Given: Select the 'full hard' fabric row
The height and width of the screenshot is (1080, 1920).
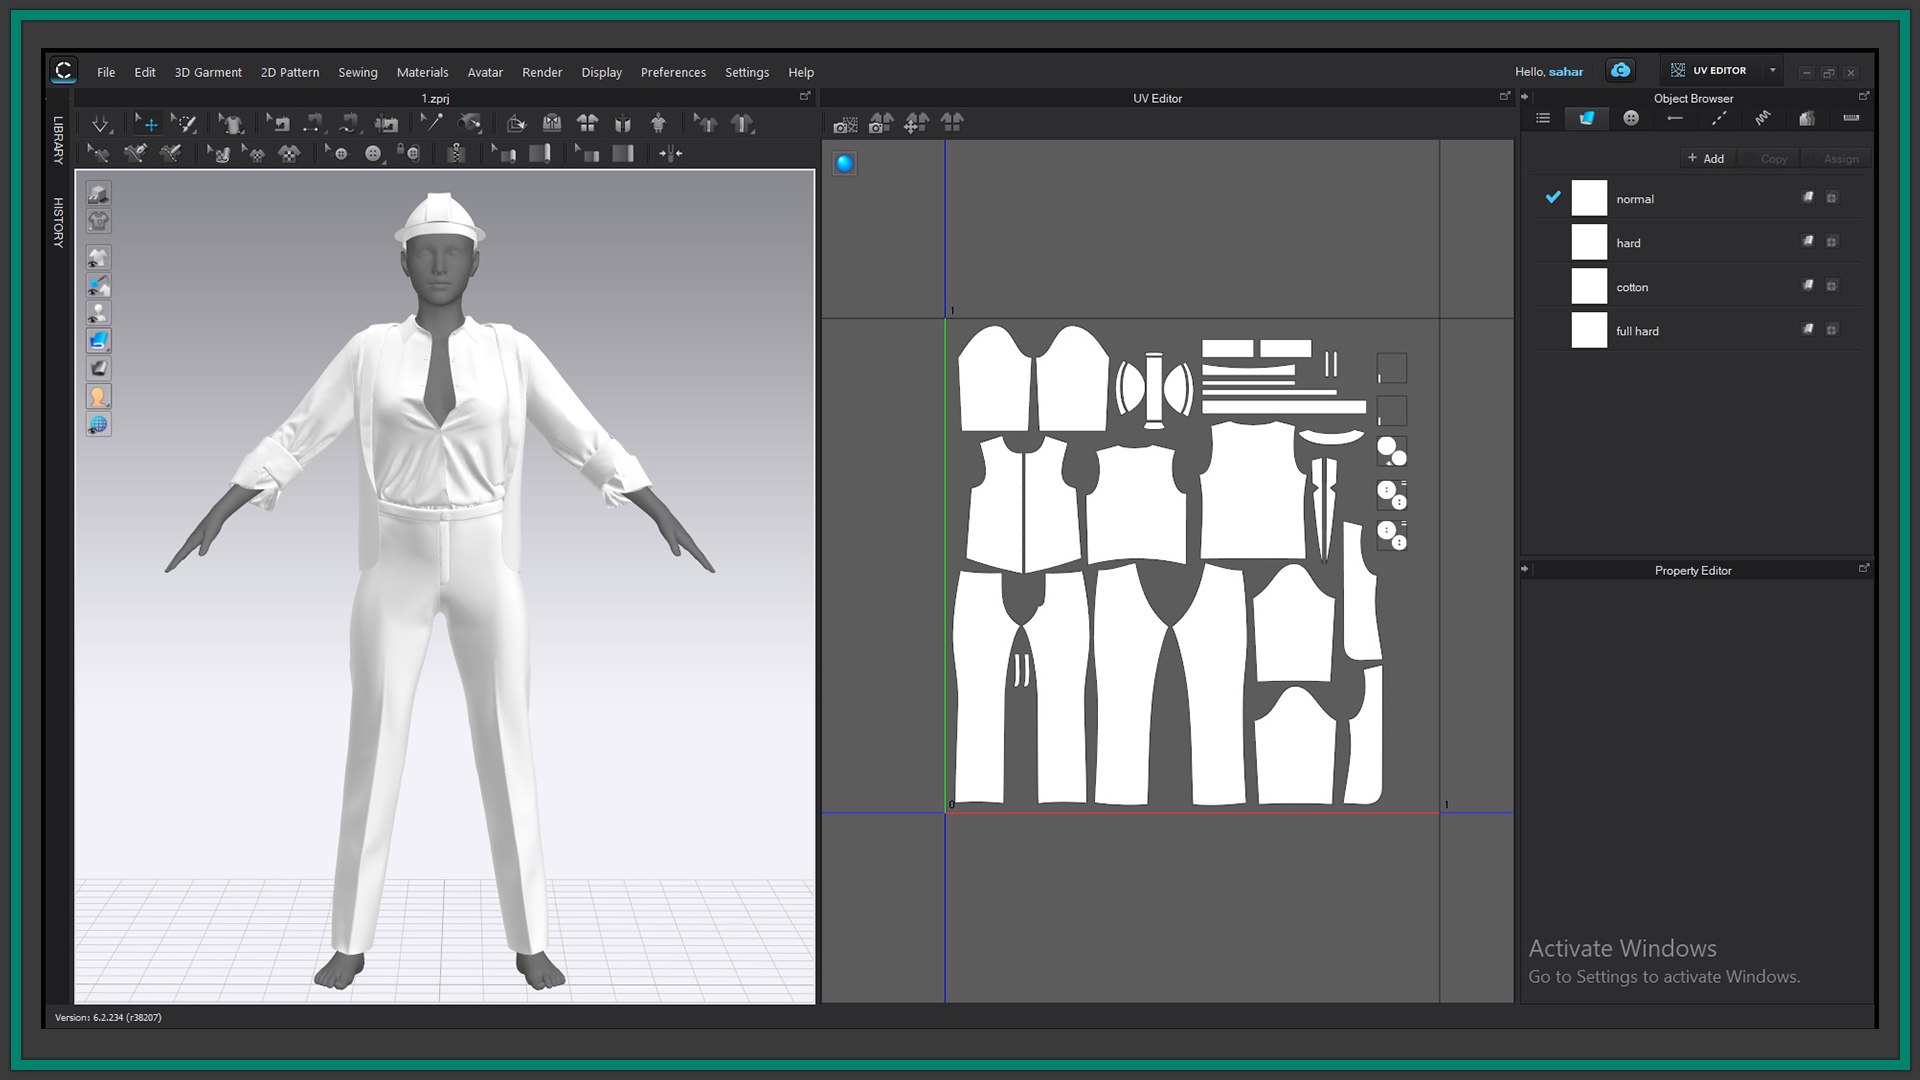Looking at the screenshot, I should click(1697, 330).
